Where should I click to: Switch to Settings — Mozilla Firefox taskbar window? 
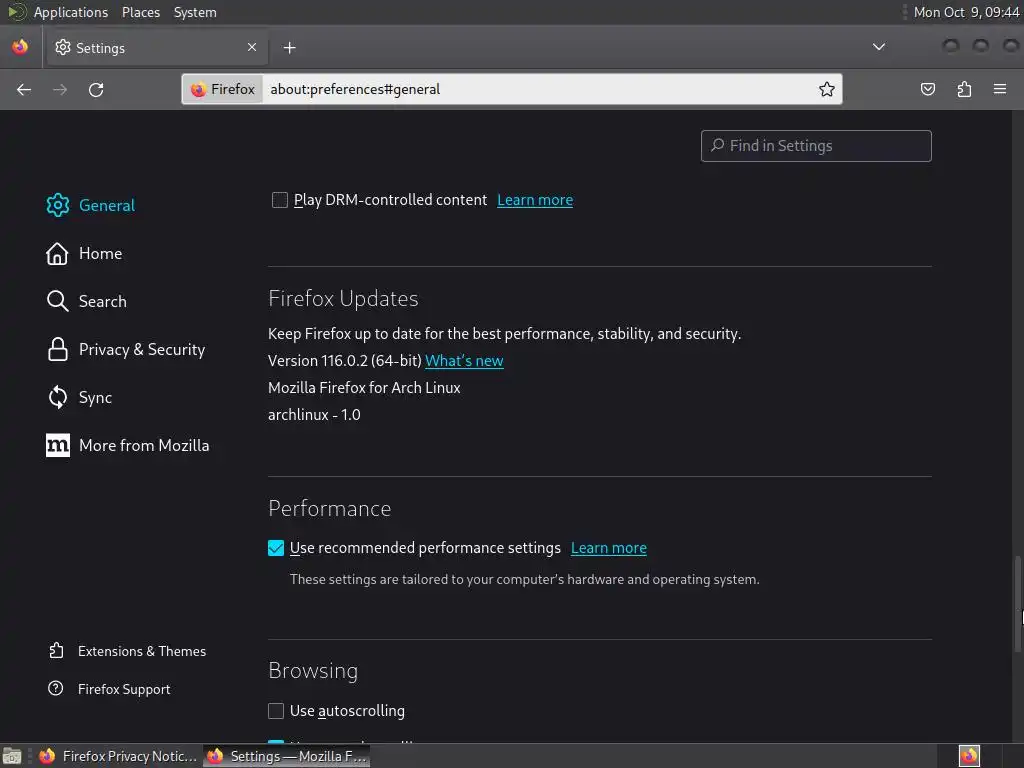click(x=287, y=756)
